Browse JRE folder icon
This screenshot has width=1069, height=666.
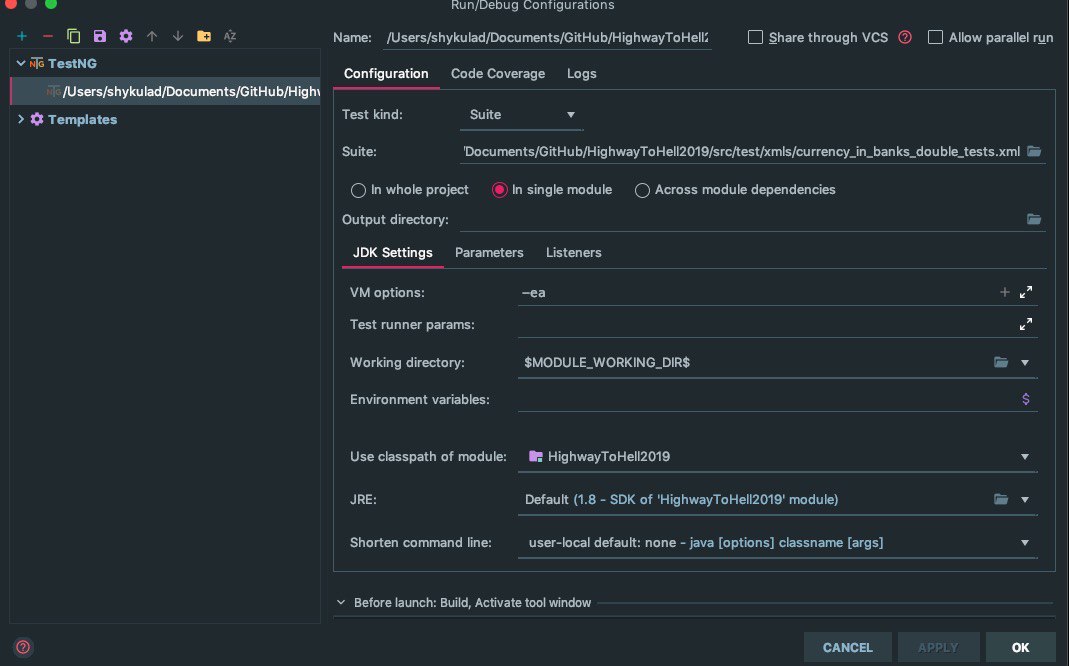click(1001, 499)
